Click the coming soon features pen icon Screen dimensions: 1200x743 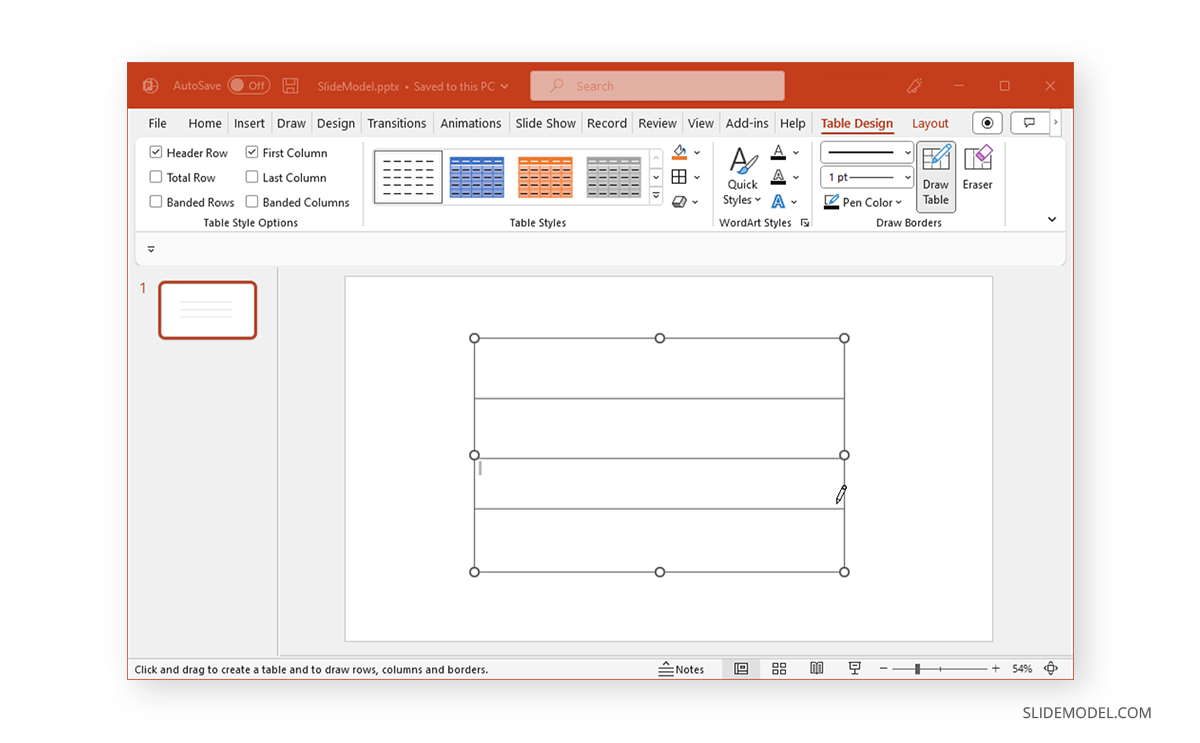[914, 86]
